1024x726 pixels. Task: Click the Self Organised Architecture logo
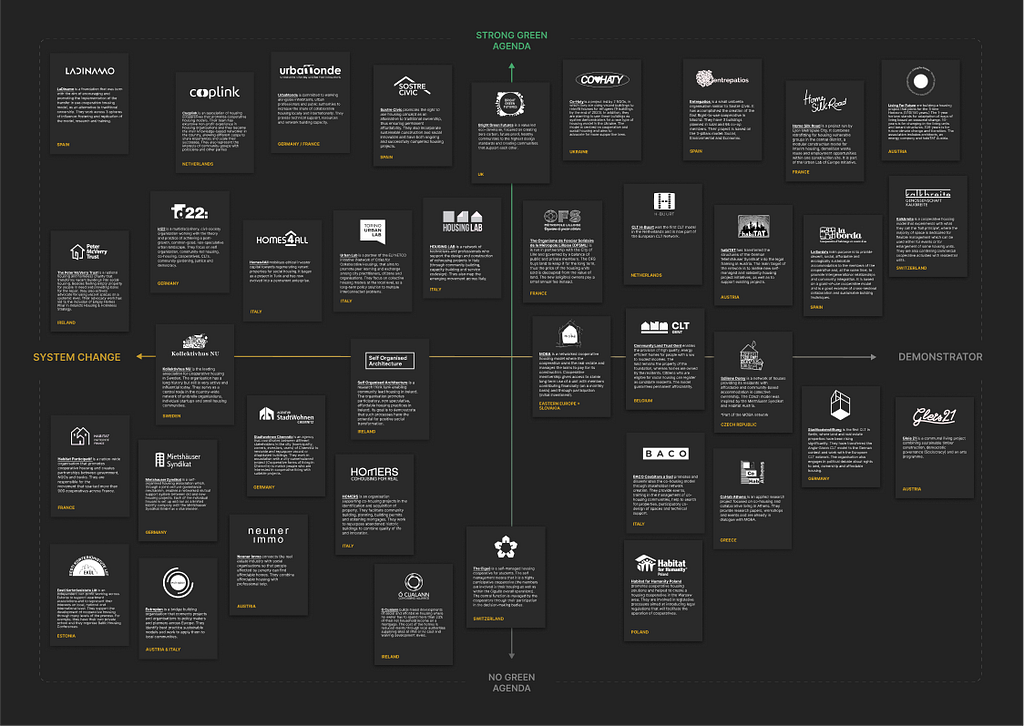point(389,360)
